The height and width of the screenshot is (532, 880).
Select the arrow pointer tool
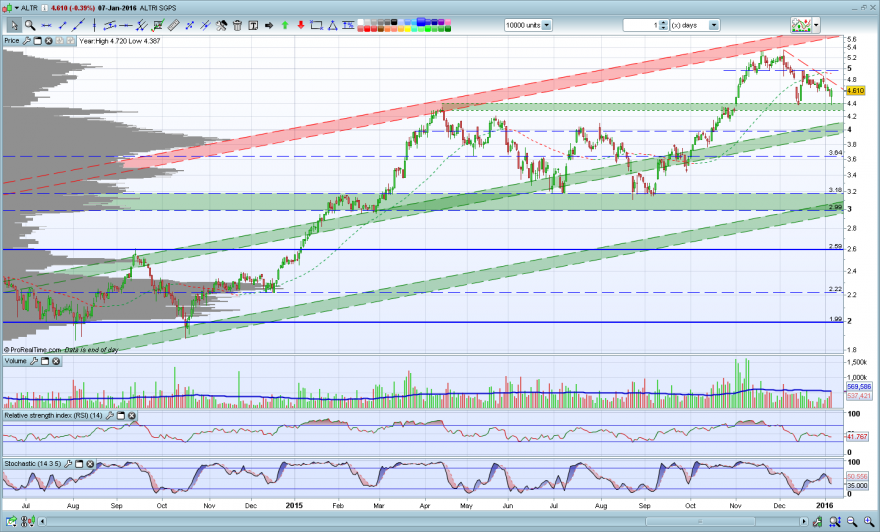pos(14,25)
